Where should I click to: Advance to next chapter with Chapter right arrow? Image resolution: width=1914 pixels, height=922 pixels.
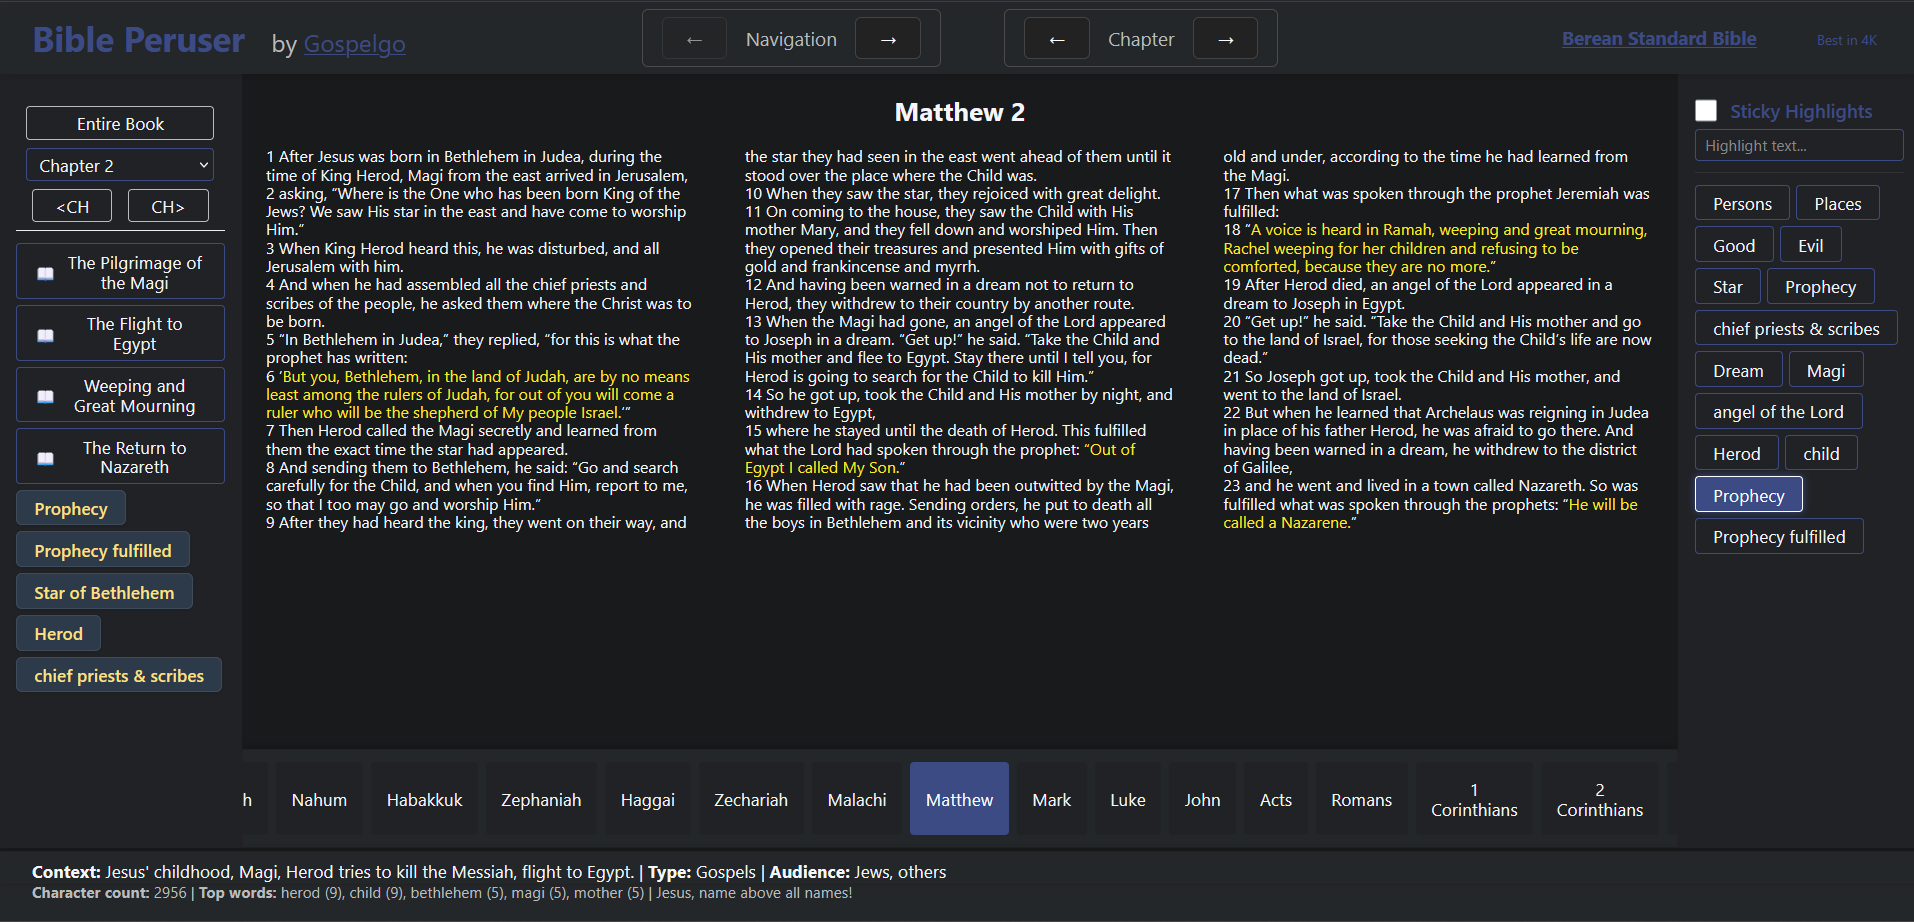[1225, 40]
